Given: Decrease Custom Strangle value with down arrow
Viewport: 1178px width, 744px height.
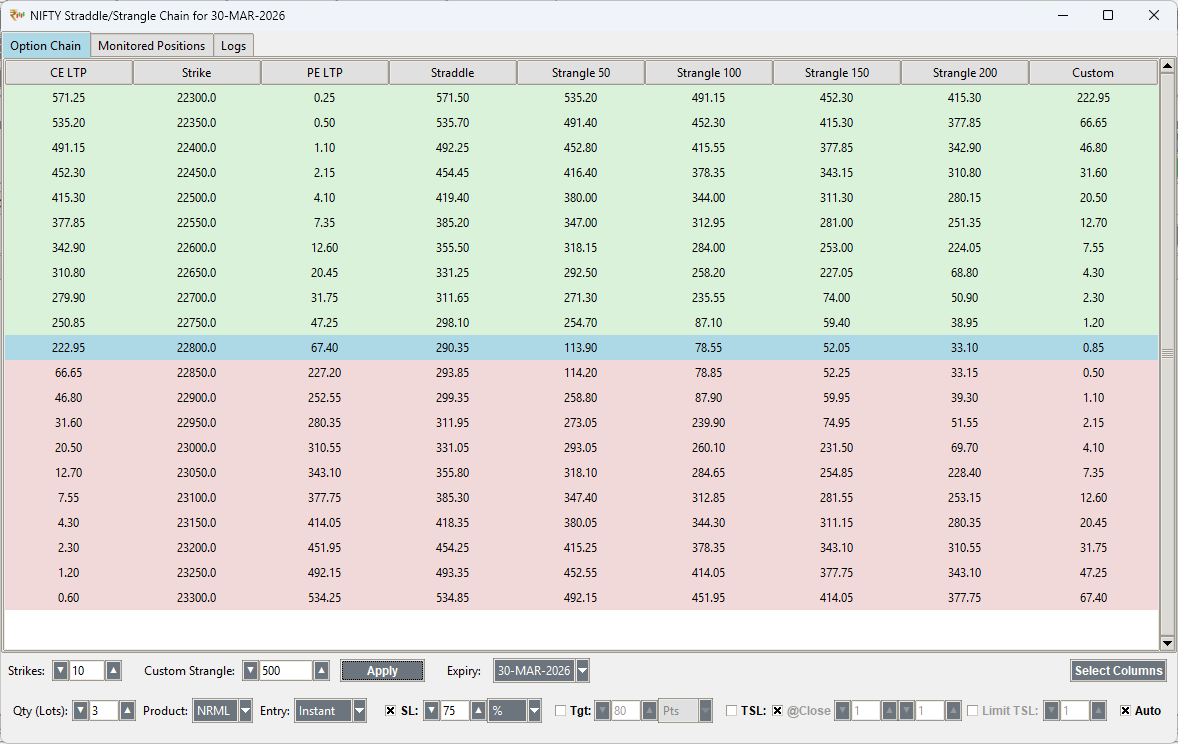Looking at the screenshot, I should coord(251,671).
